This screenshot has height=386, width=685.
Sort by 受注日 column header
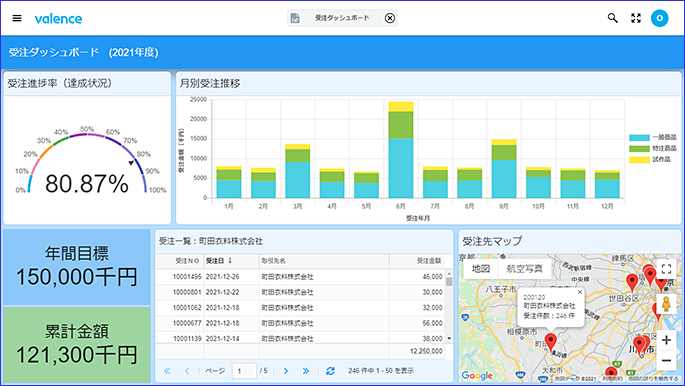point(231,261)
